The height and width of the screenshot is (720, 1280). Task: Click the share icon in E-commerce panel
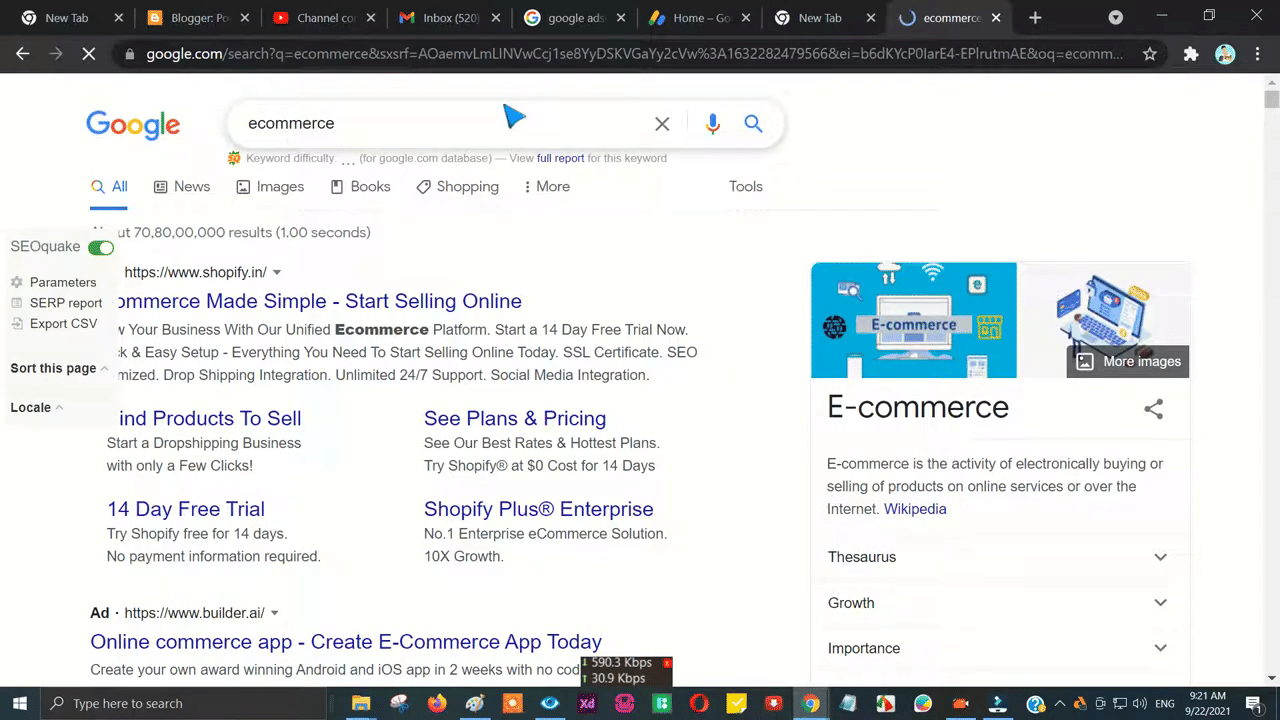(1153, 408)
